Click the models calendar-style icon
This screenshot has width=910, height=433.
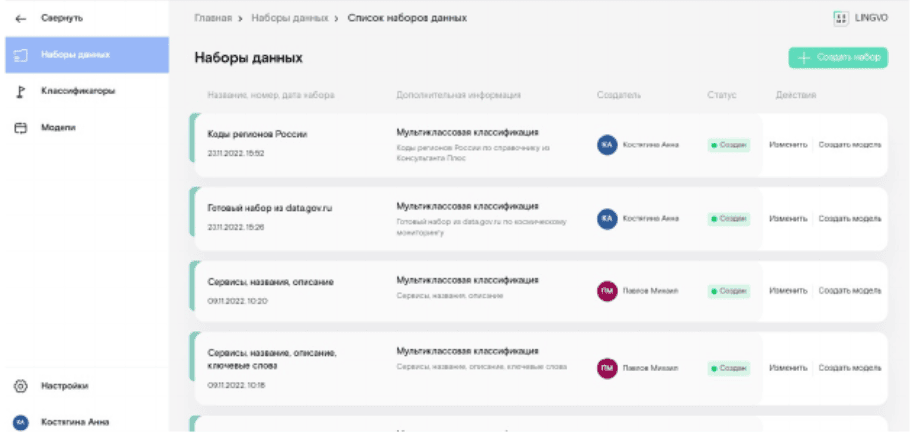(19, 128)
